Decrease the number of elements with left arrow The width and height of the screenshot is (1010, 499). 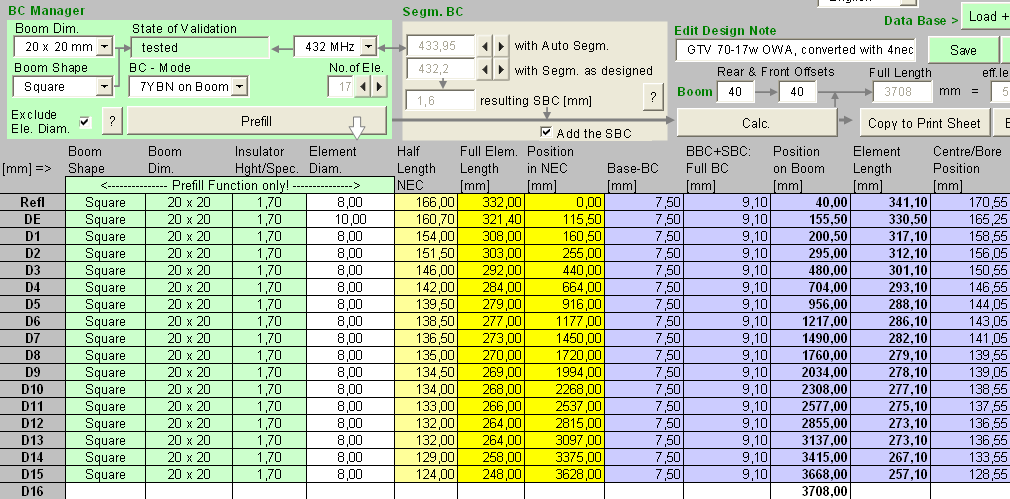(x=362, y=87)
